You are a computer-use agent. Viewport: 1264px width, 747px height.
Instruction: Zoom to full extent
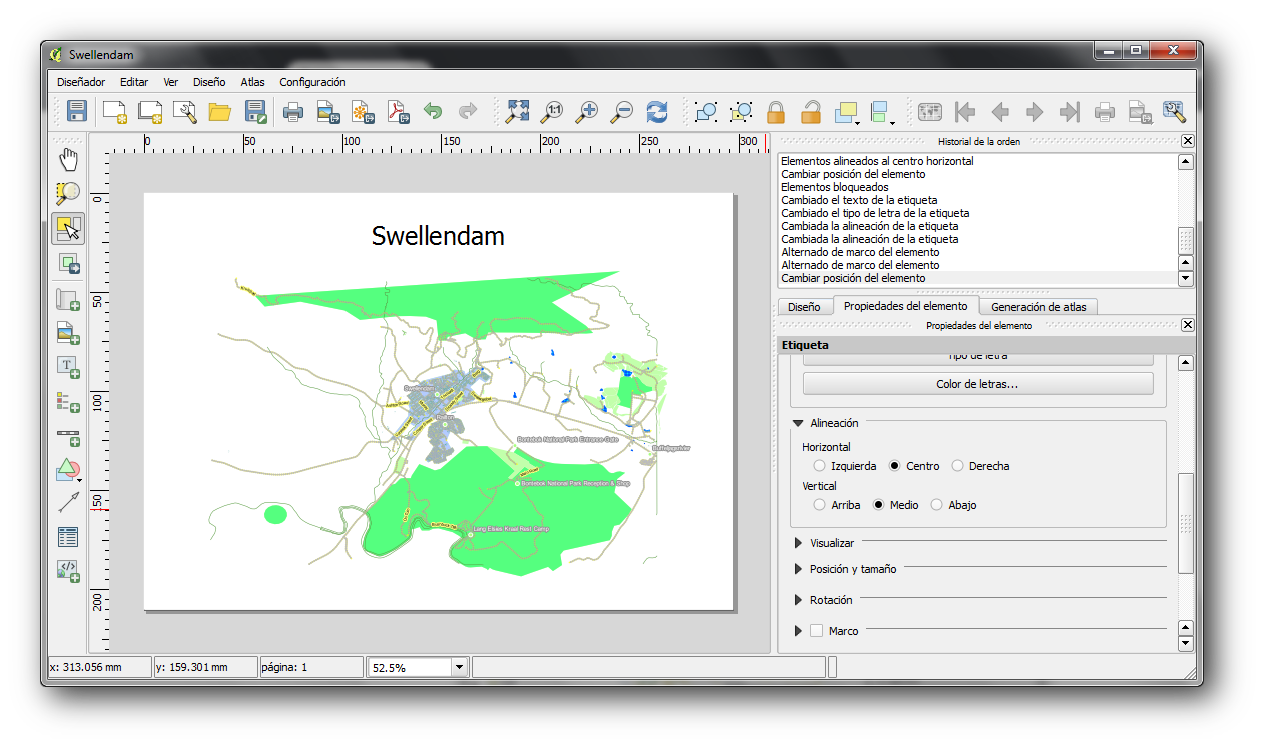point(517,112)
